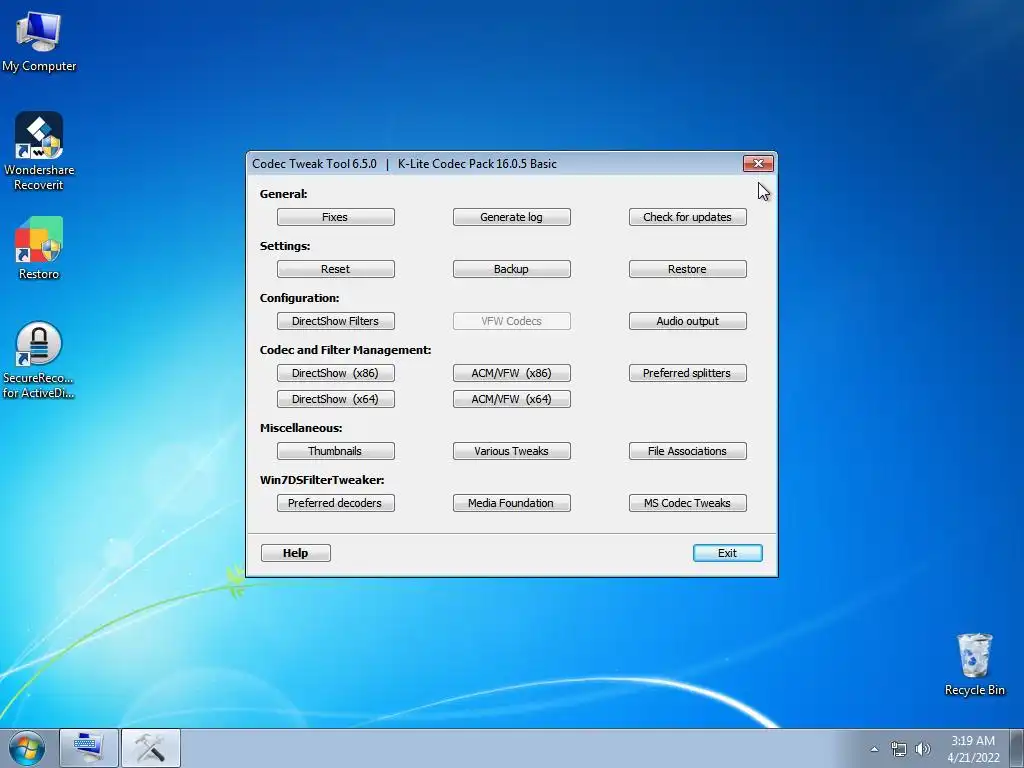Open the Windows Start menu

click(x=26, y=748)
